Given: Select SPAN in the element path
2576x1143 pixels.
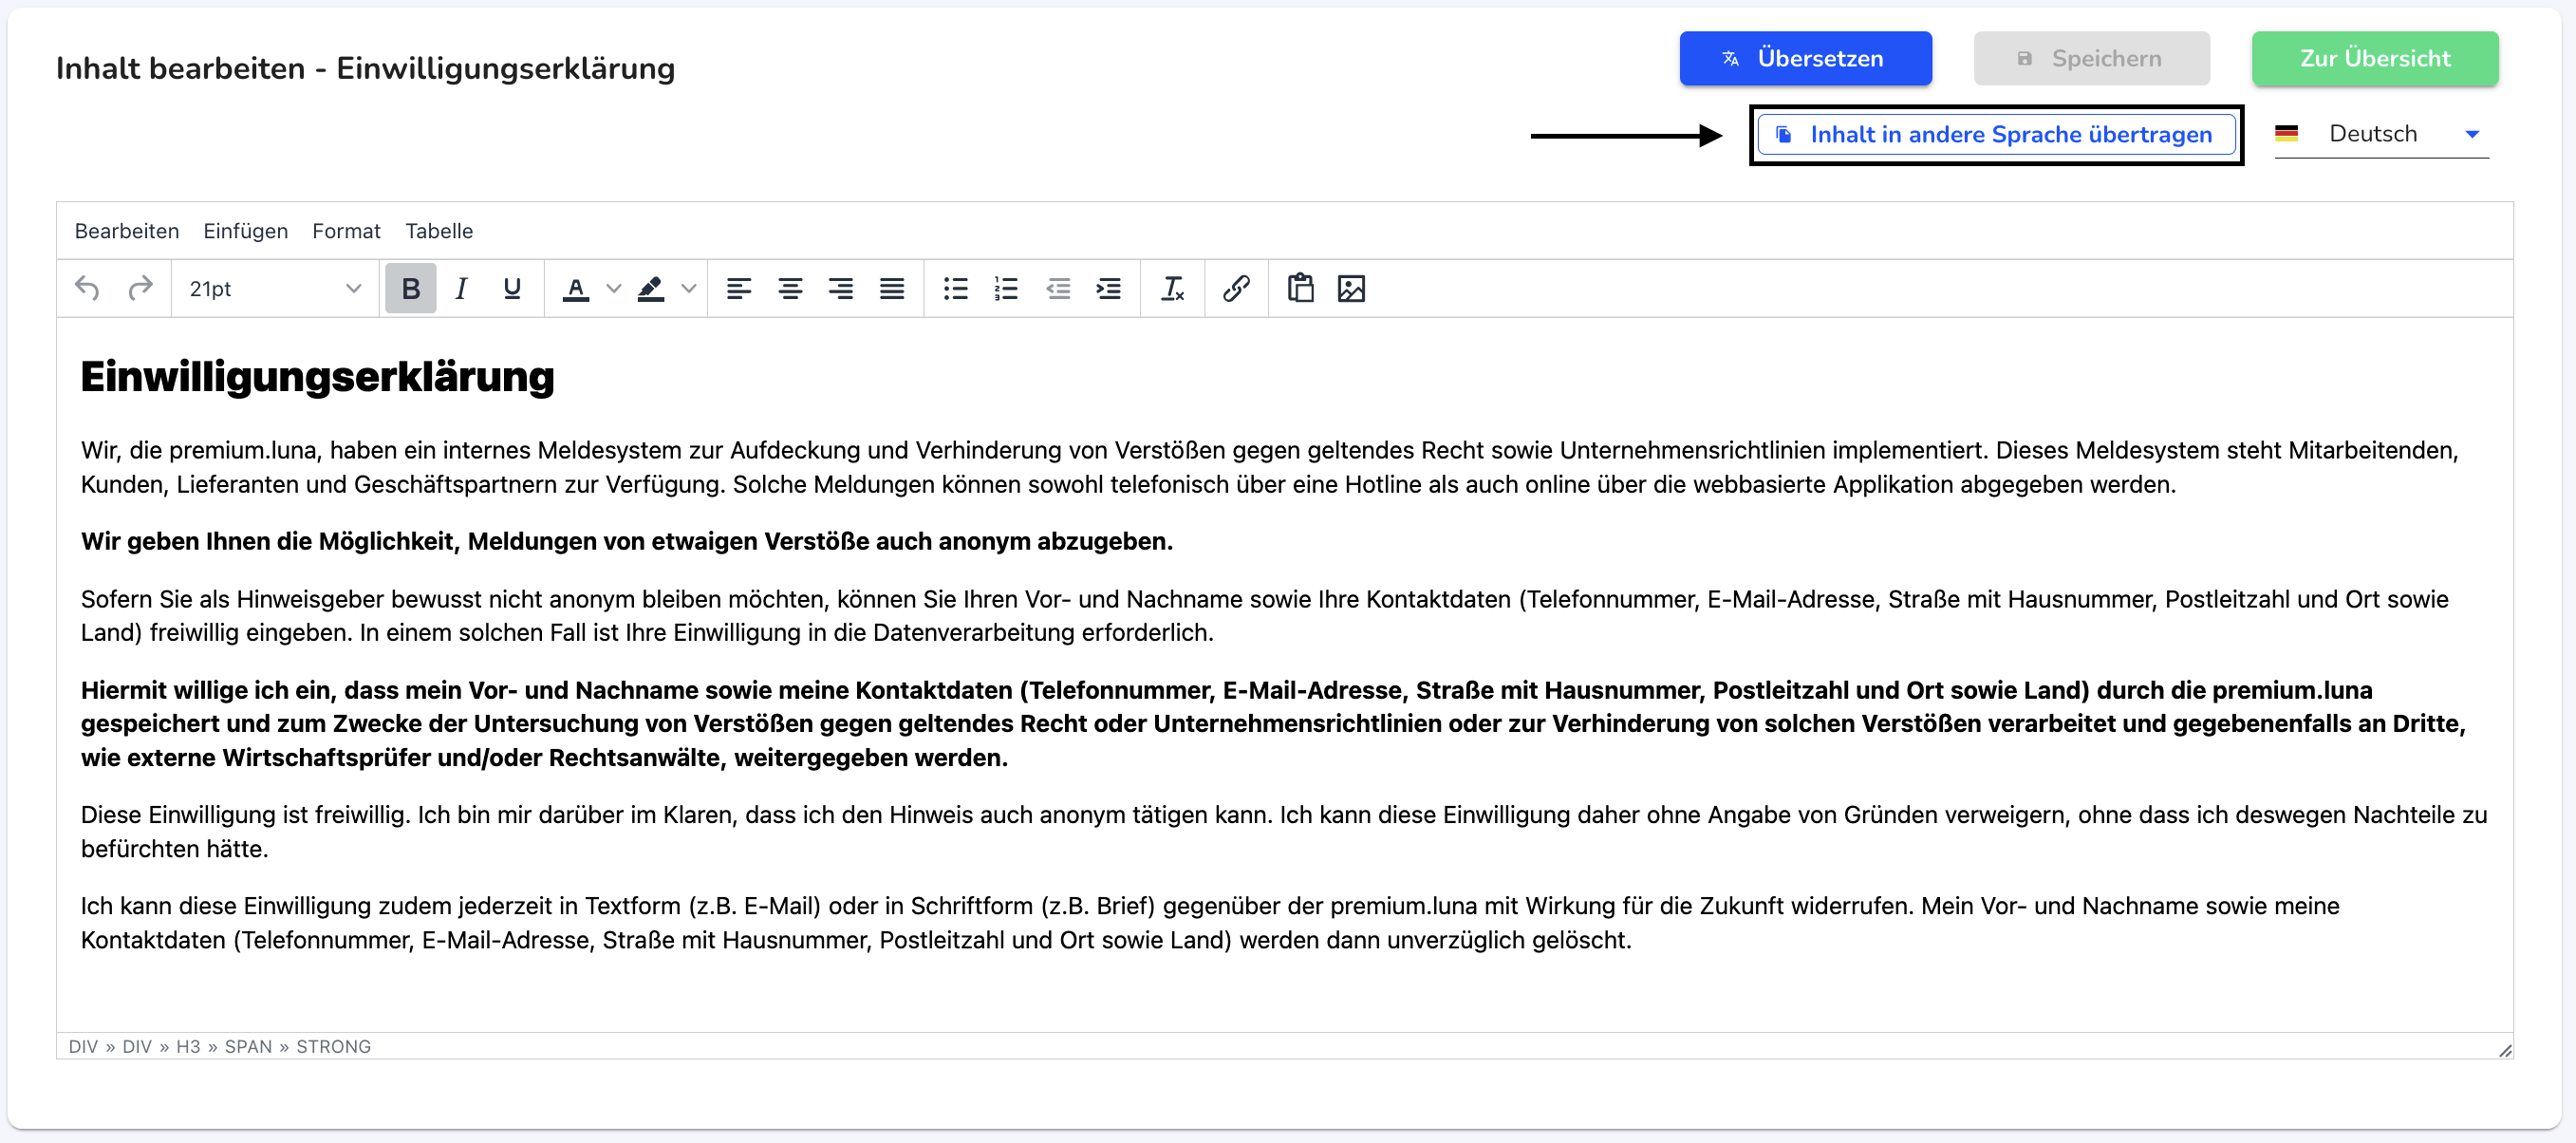Looking at the screenshot, I should (248, 1046).
